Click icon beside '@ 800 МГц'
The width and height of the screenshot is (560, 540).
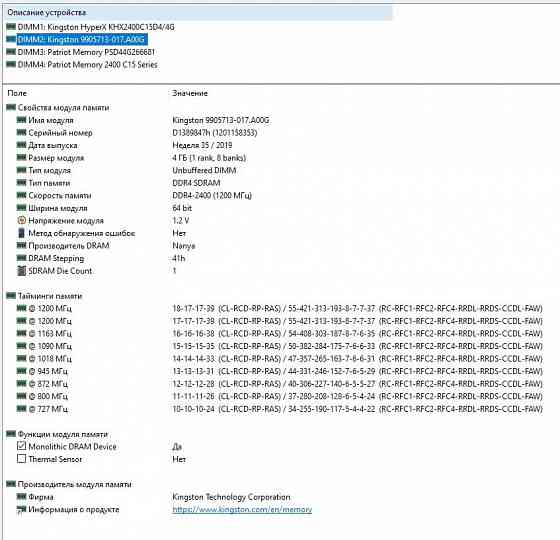coord(21,396)
